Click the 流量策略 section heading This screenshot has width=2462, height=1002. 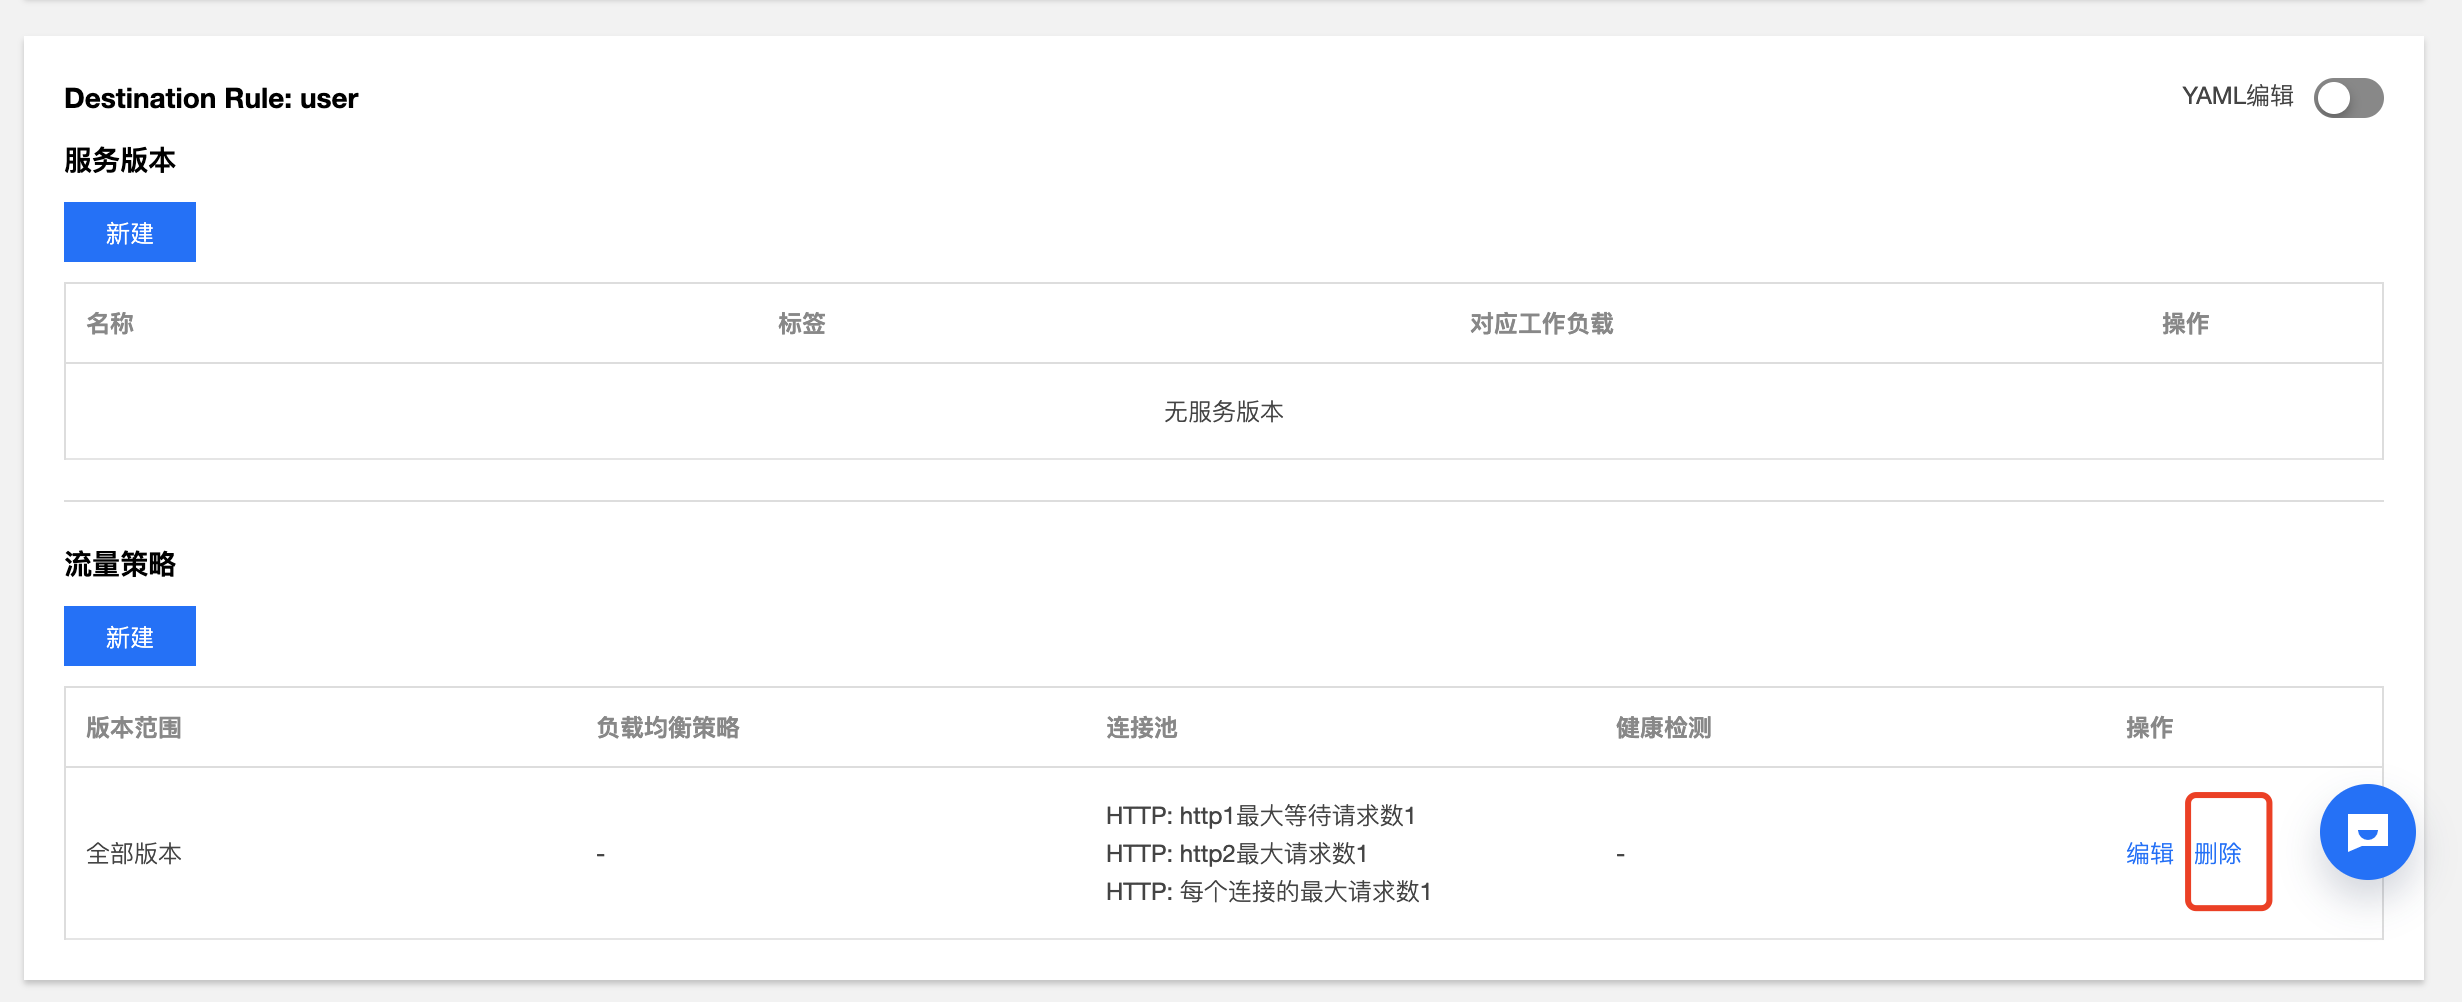coord(120,564)
